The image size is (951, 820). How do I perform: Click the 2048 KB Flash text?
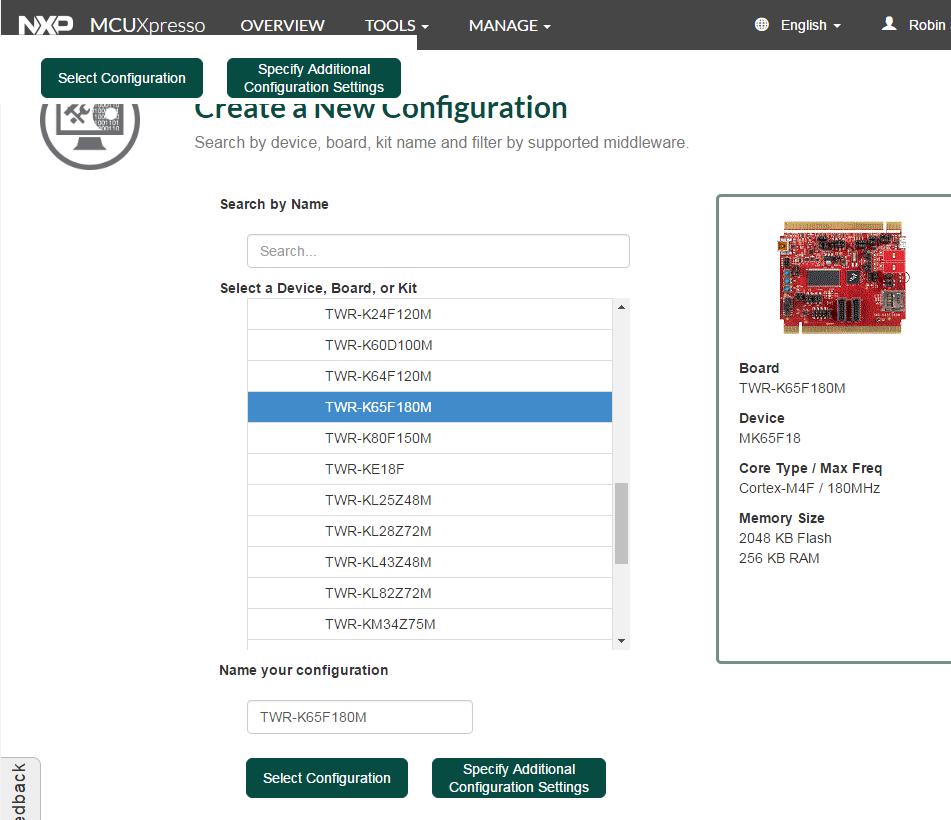[x=785, y=538]
